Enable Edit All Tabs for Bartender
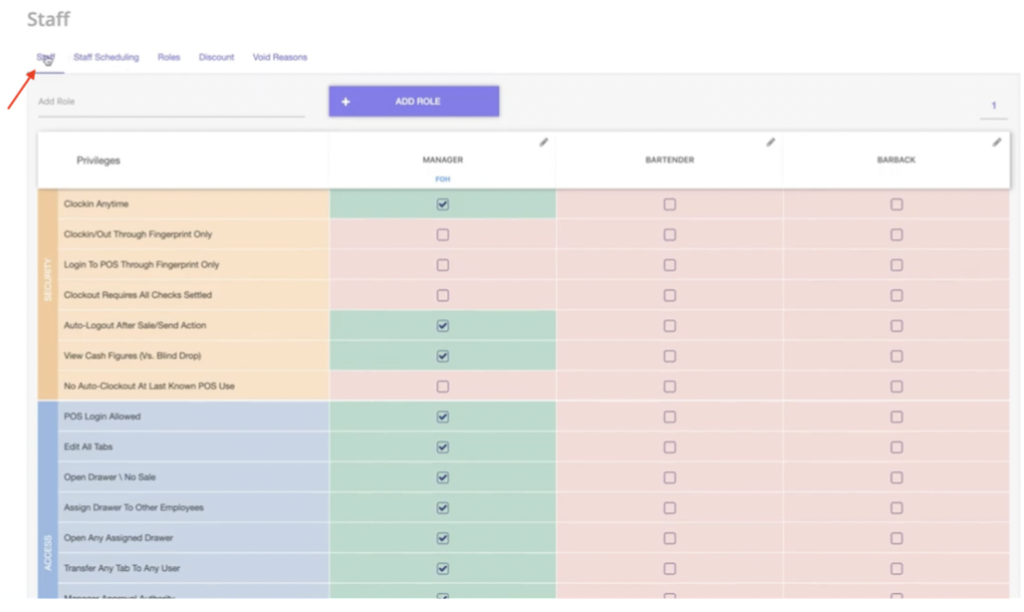 click(x=669, y=447)
